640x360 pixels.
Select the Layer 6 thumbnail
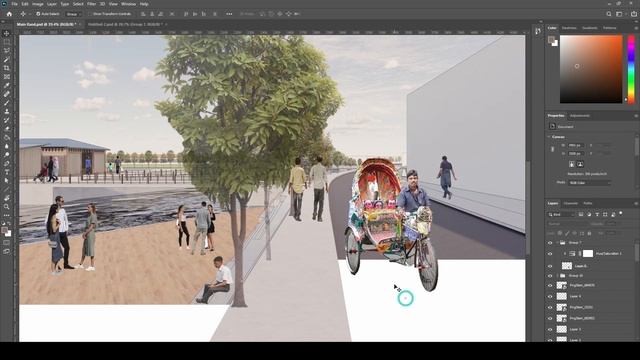(x=567, y=266)
